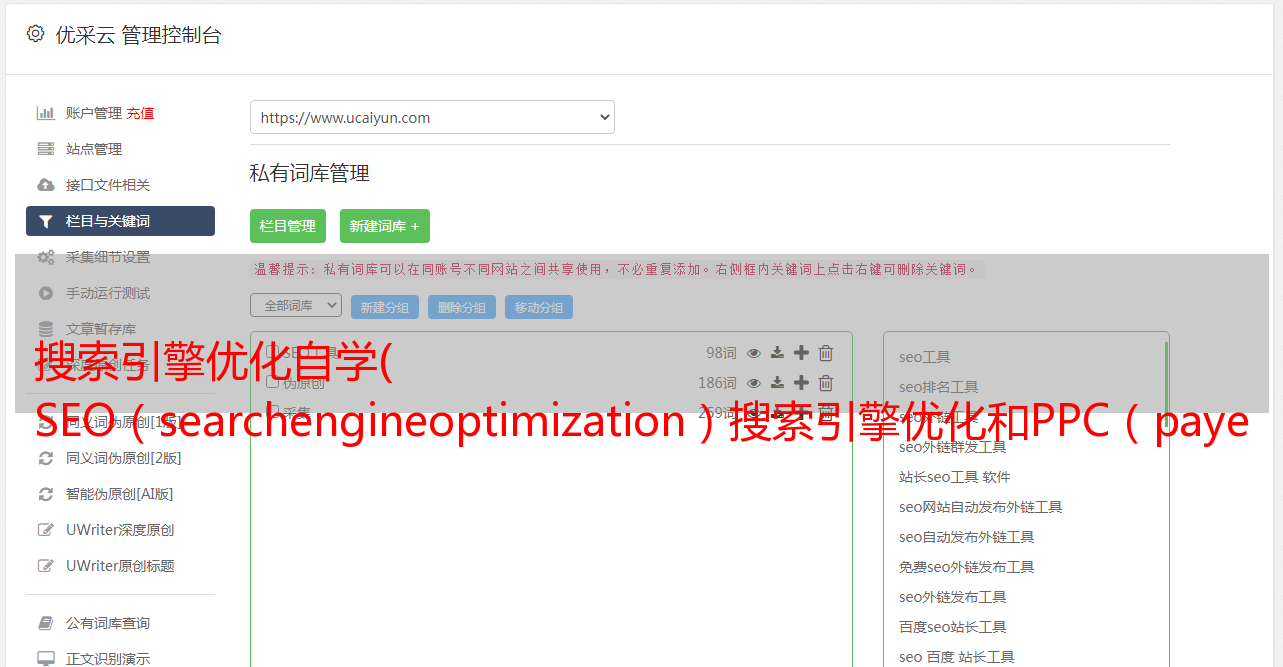Click the 移动分组 button
Viewport: 1283px width, 667px height.
539,307
